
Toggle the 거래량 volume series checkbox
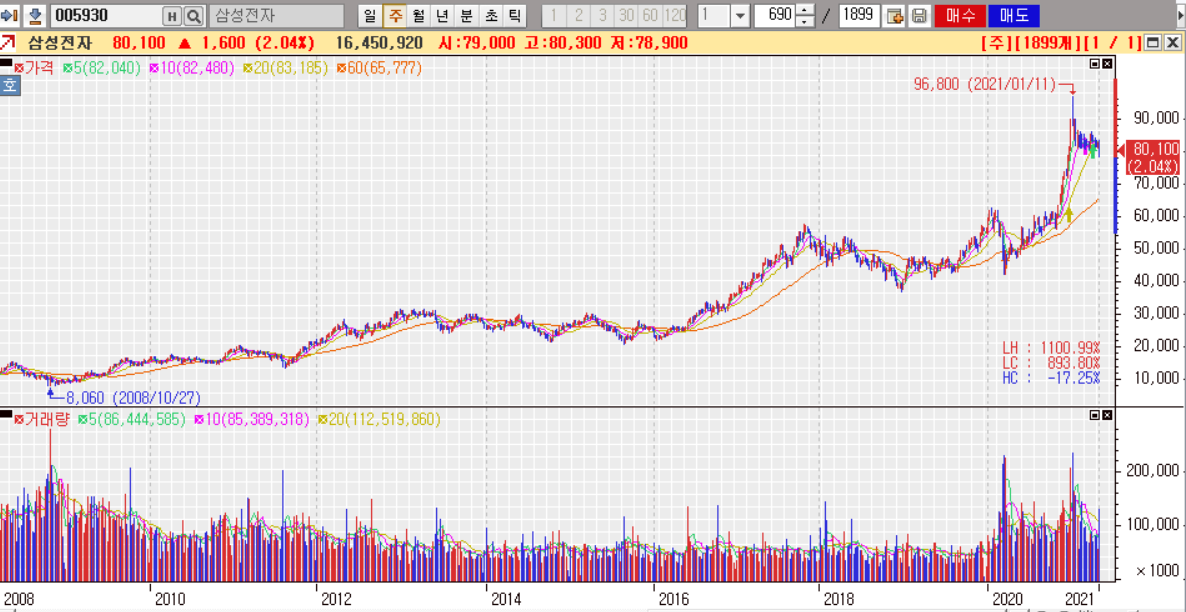(20, 419)
